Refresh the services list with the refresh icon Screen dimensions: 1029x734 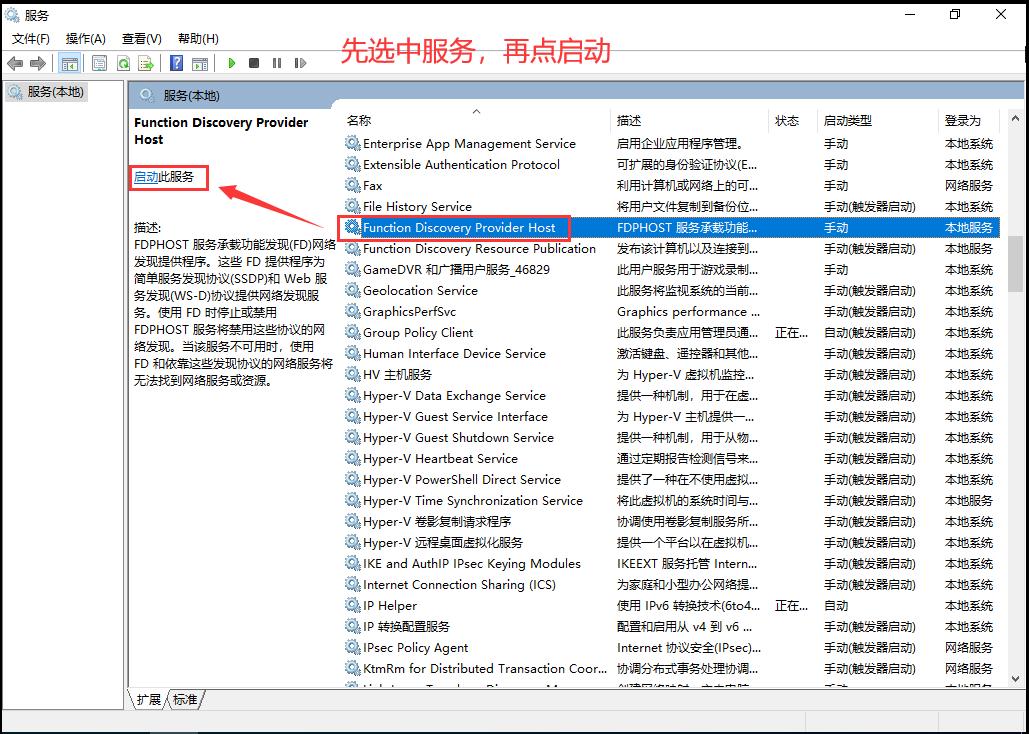click(123, 63)
